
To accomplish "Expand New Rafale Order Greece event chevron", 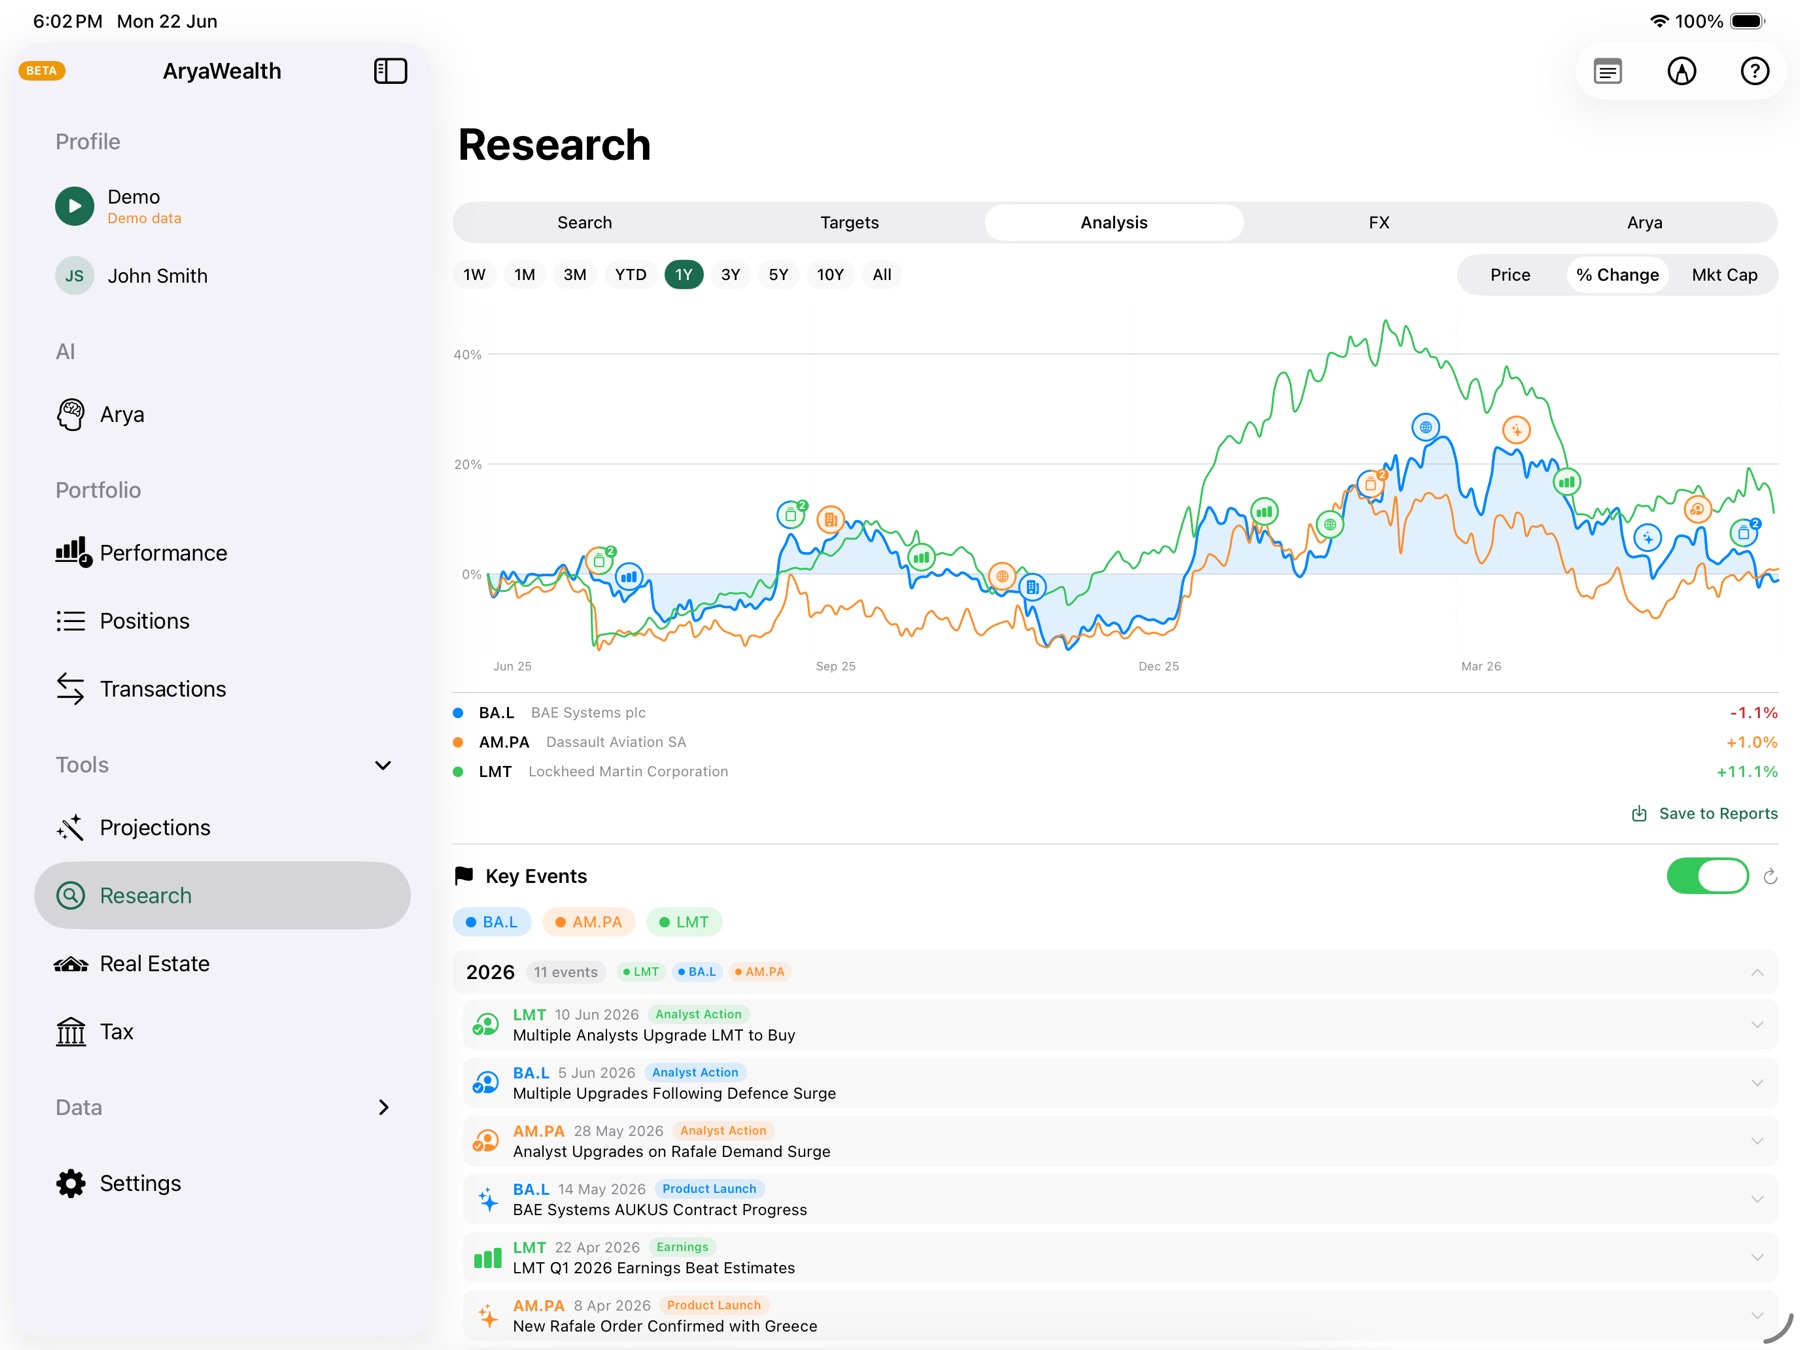I will click(x=1757, y=1316).
